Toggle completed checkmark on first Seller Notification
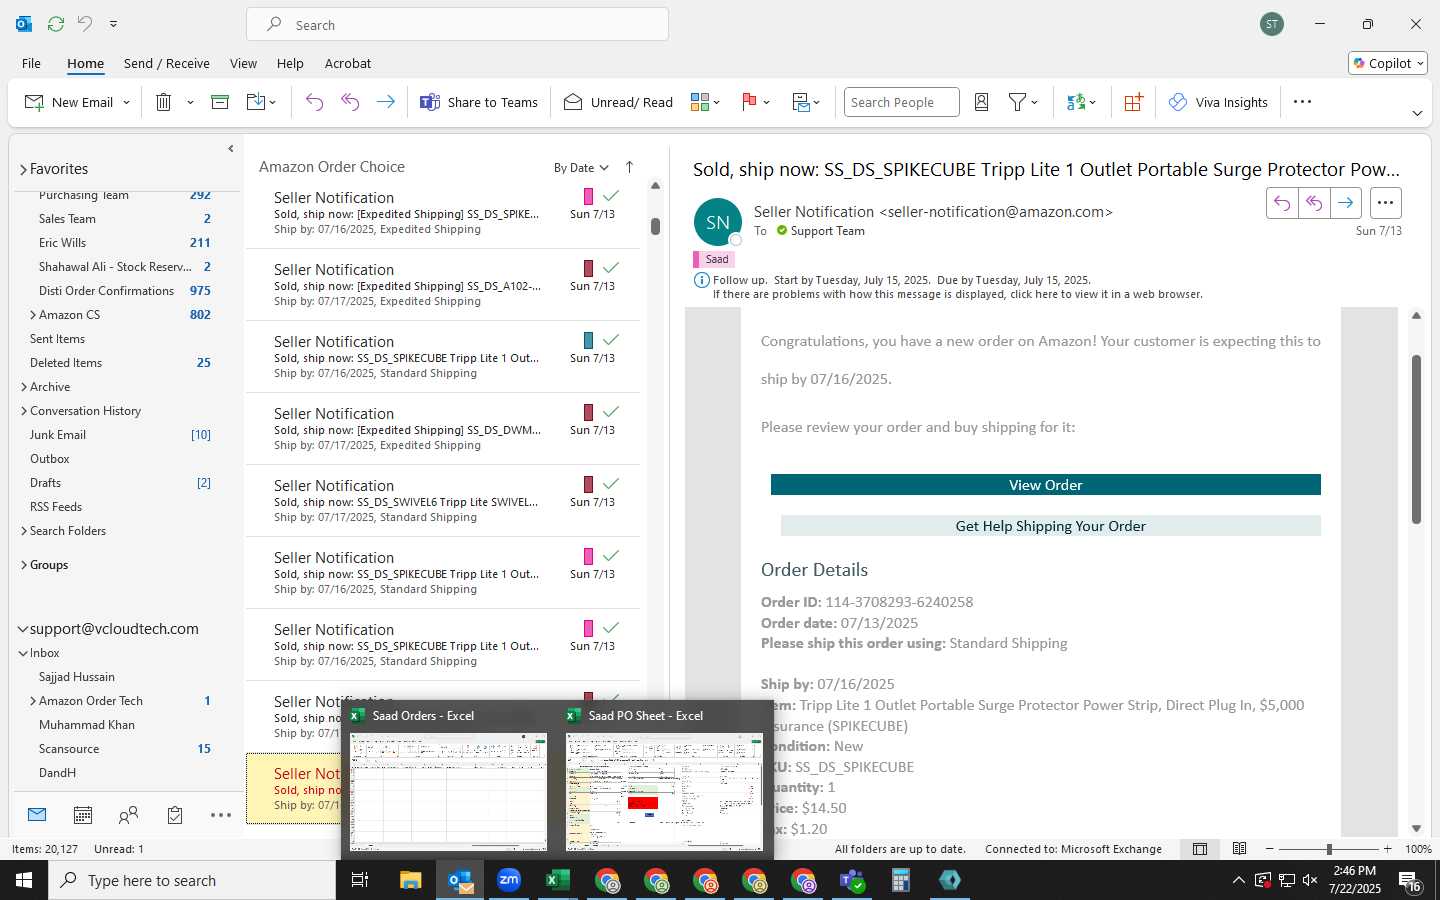This screenshot has width=1440, height=900. [611, 196]
